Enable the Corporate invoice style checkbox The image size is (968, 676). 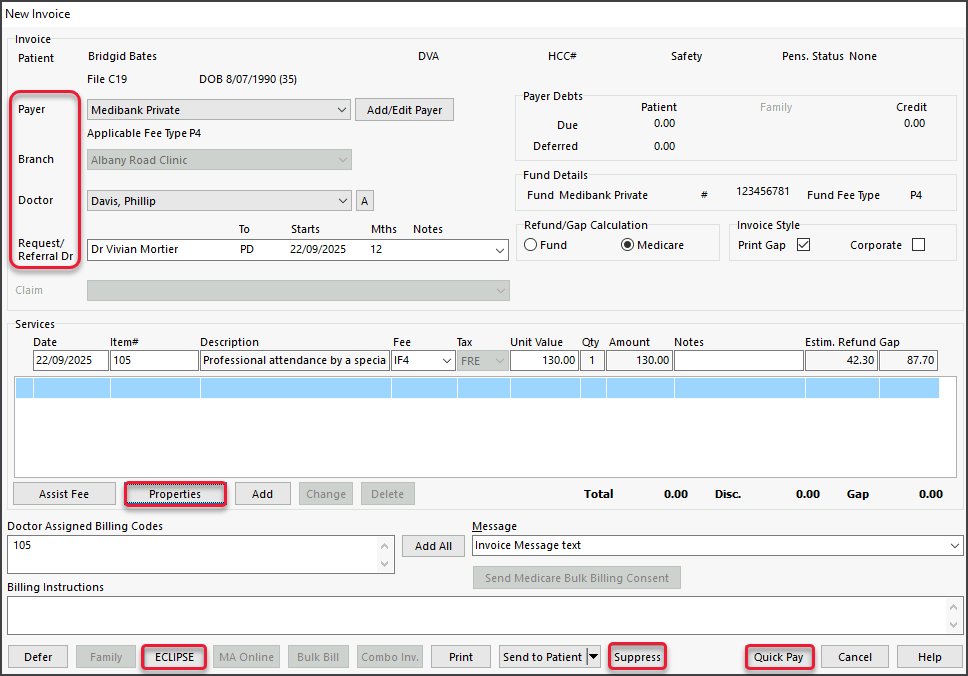pos(918,245)
